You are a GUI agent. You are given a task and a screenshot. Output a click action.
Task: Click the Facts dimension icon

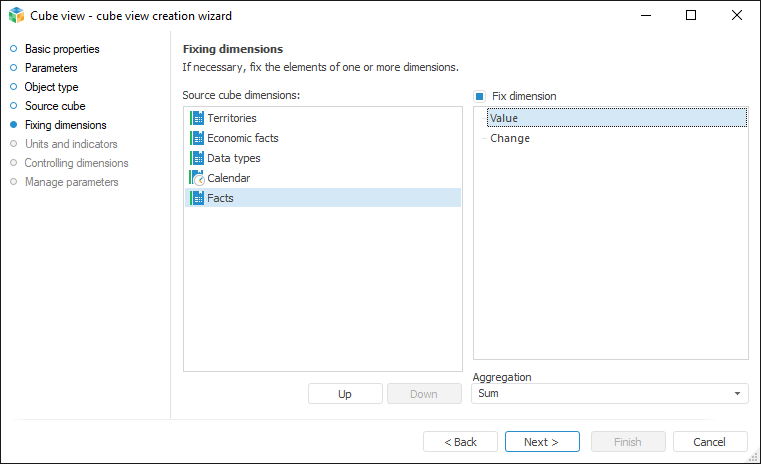coord(196,198)
